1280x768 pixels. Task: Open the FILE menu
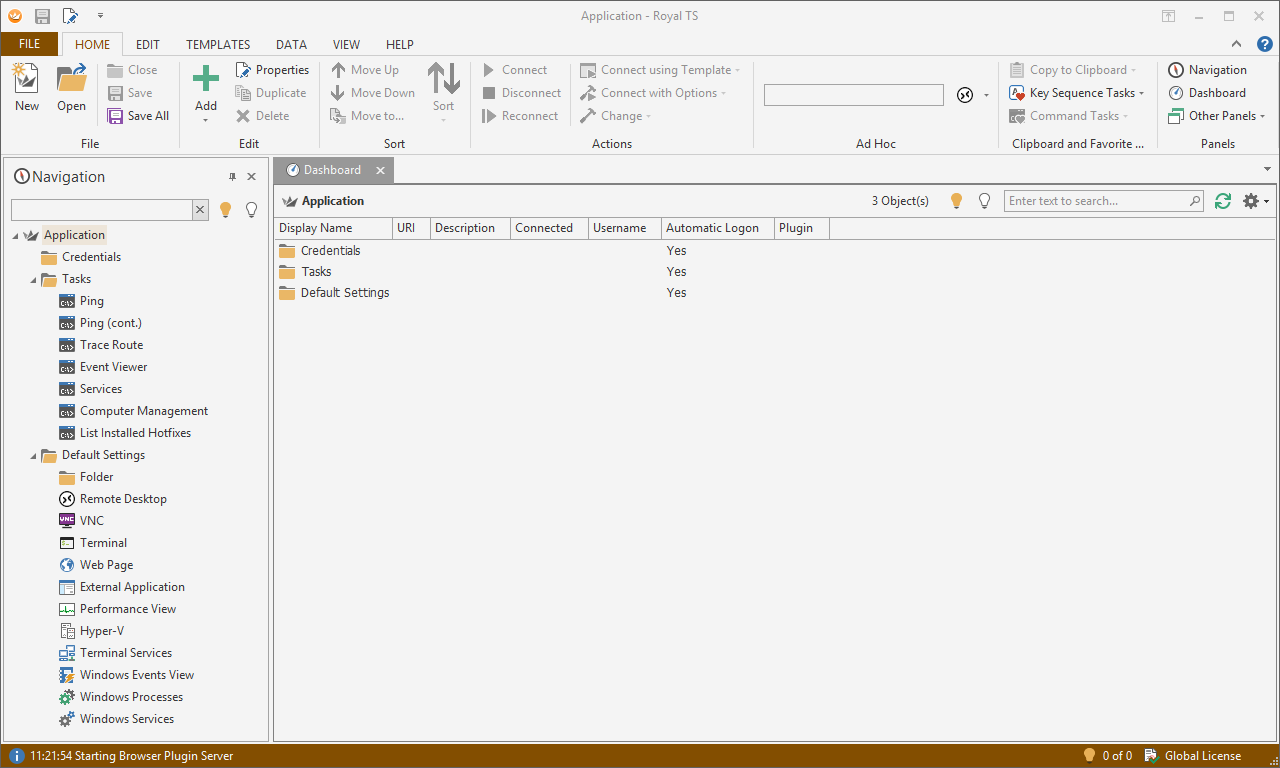tap(30, 44)
